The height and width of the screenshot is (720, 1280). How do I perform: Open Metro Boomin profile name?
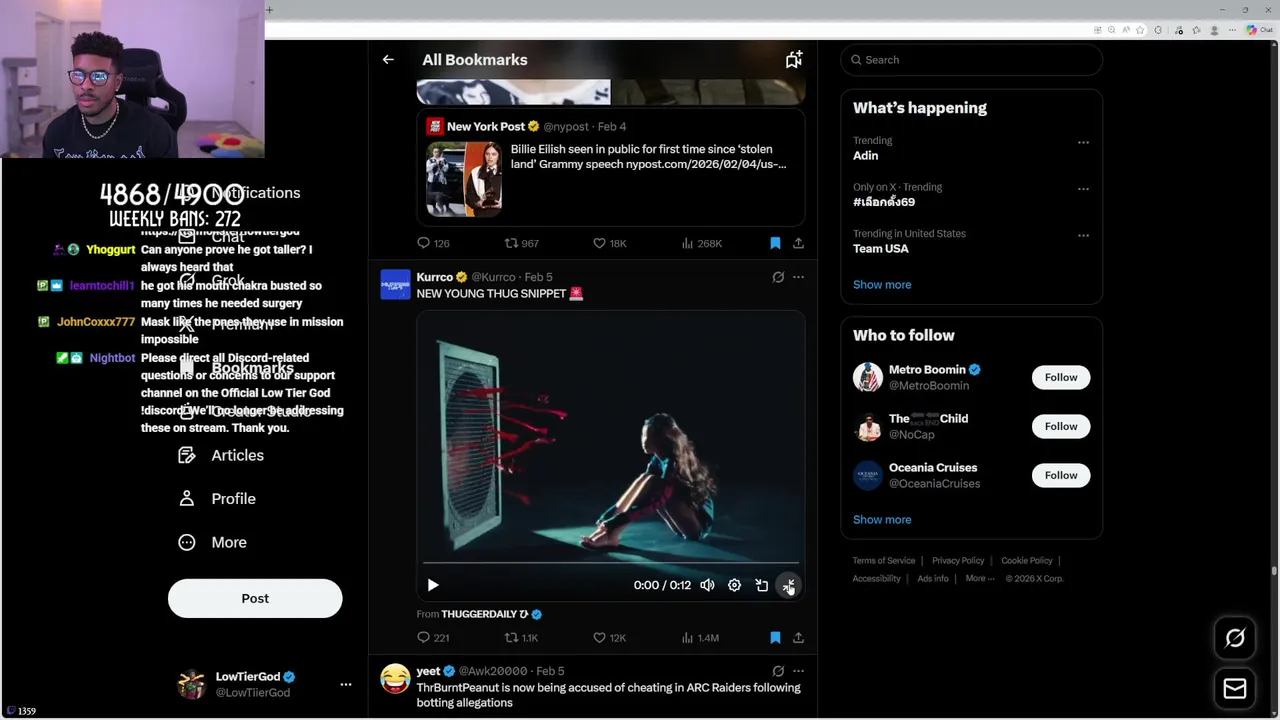(x=927, y=369)
